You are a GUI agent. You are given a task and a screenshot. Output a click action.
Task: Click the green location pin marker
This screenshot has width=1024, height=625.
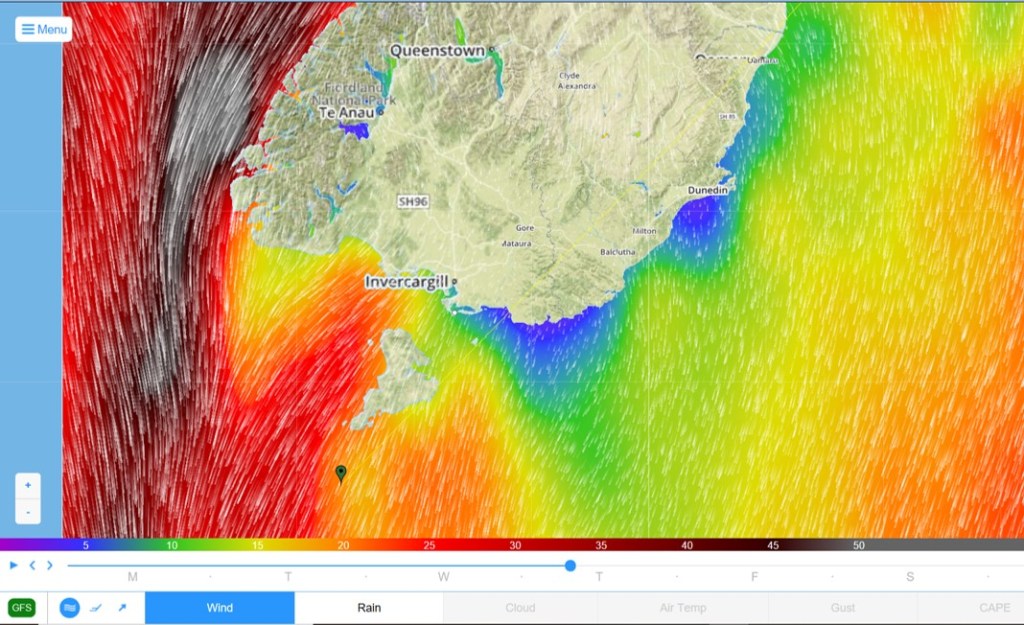click(x=341, y=473)
